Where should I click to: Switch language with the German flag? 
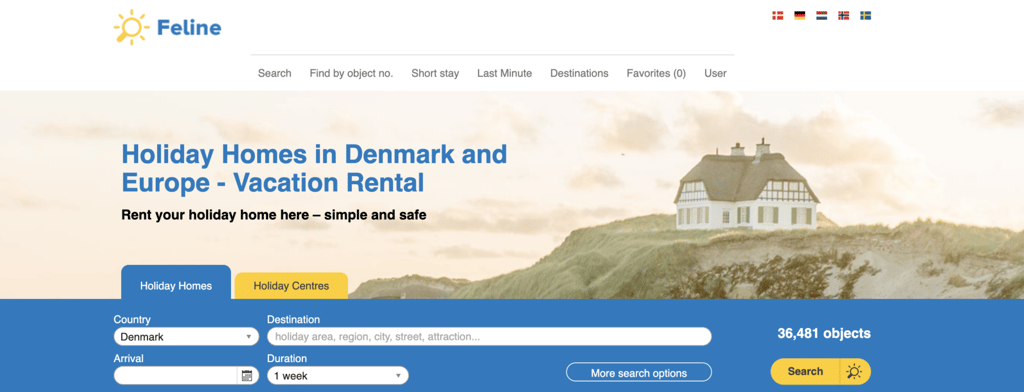799,16
